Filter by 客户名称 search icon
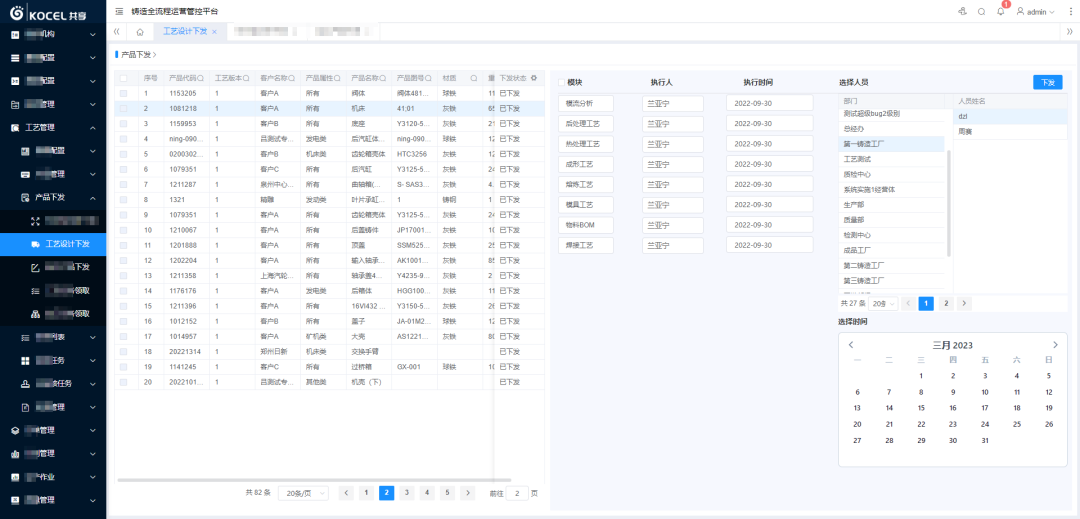 pyautogui.click(x=292, y=78)
